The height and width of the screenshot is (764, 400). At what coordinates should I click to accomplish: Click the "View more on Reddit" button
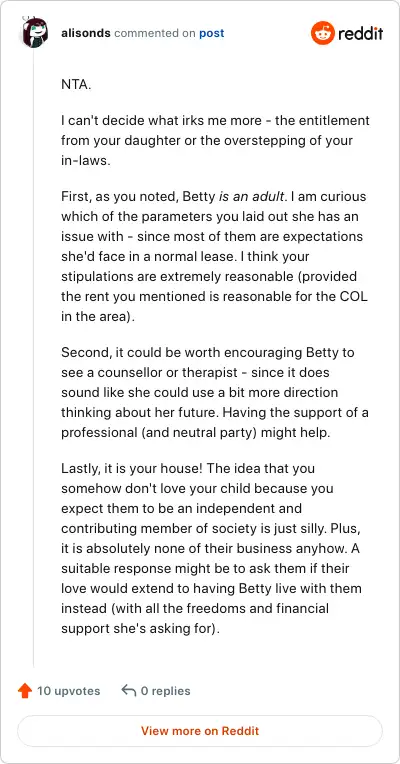click(x=200, y=731)
